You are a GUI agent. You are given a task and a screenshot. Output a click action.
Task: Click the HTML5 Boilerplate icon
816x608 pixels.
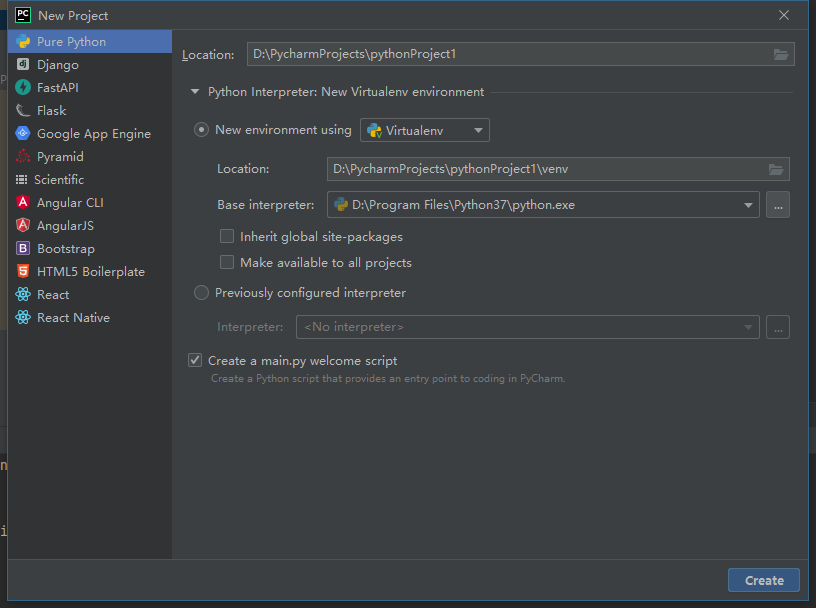click(23, 271)
